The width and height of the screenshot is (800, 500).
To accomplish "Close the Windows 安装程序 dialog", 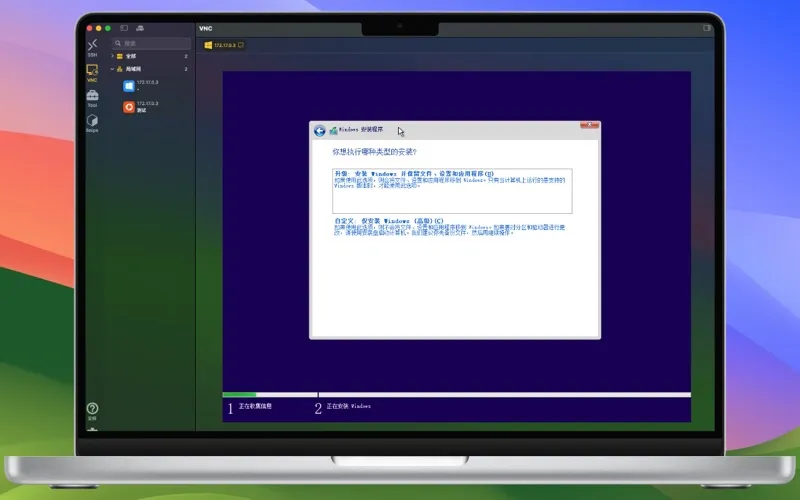I will click(x=589, y=125).
